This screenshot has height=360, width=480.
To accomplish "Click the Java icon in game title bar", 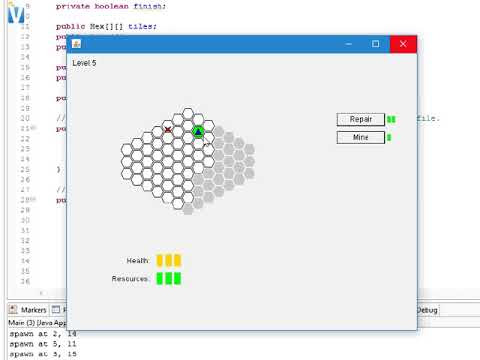I will point(77,44).
